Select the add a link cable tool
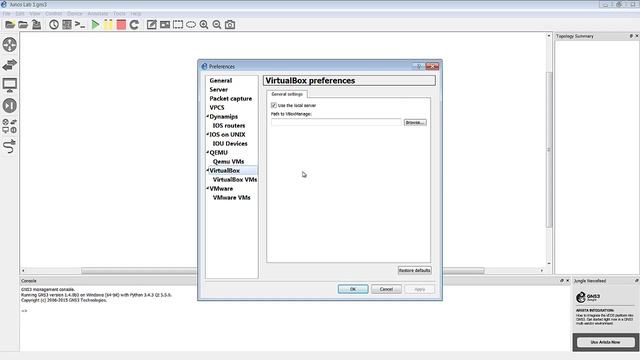 point(9,146)
